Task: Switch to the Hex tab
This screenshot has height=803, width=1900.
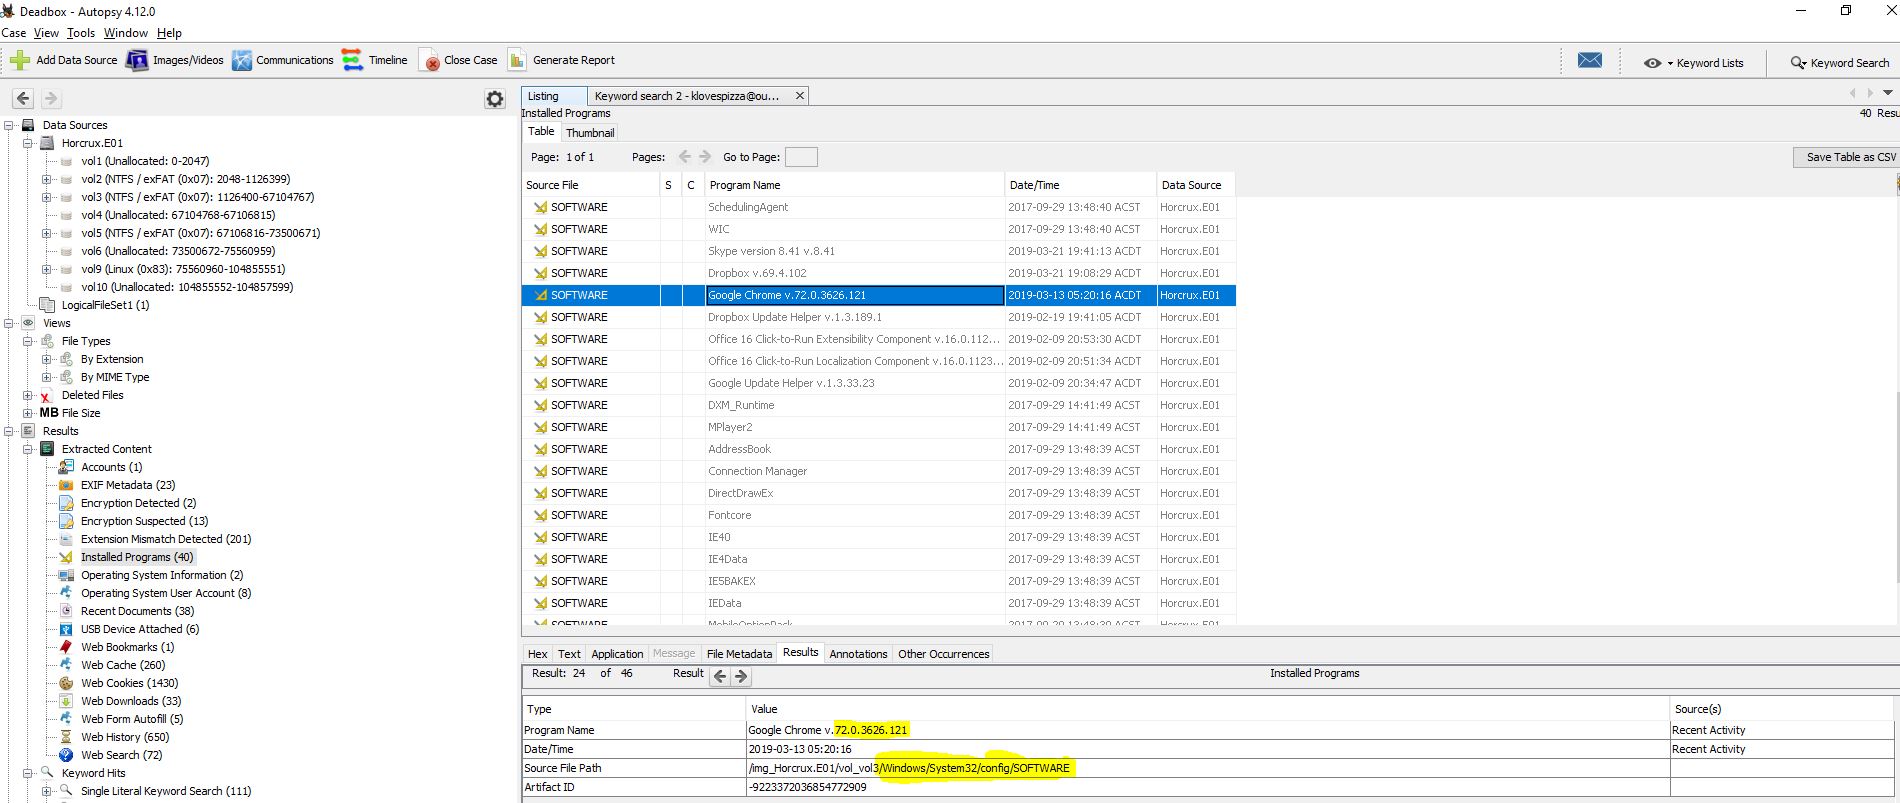Action: (538, 654)
